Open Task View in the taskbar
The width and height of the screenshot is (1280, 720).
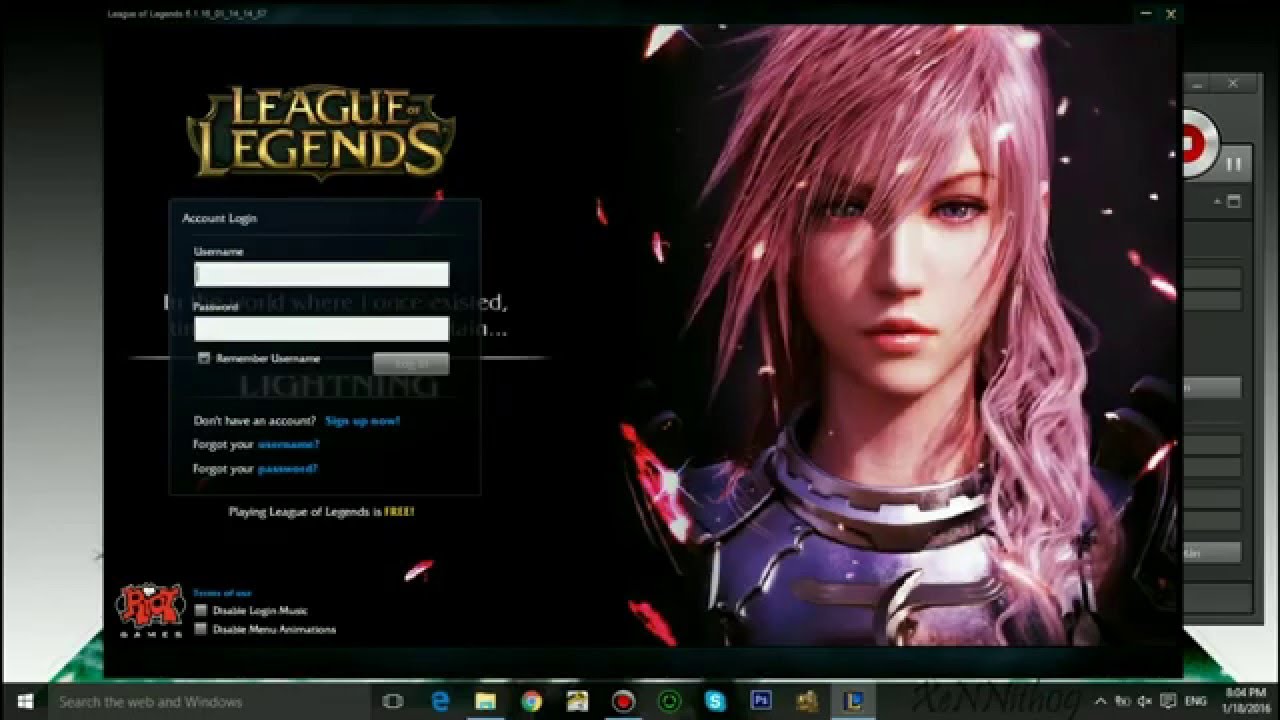(x=393, y=702)
